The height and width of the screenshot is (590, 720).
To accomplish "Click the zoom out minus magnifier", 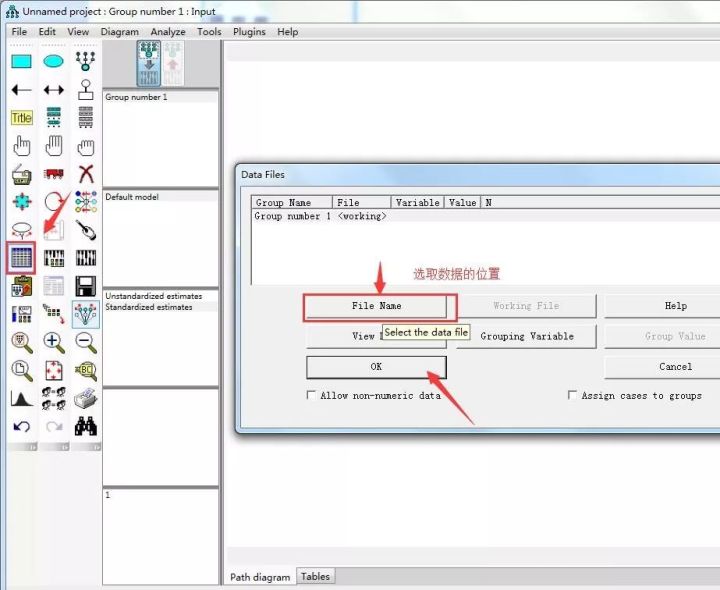I will pos(85,343).
